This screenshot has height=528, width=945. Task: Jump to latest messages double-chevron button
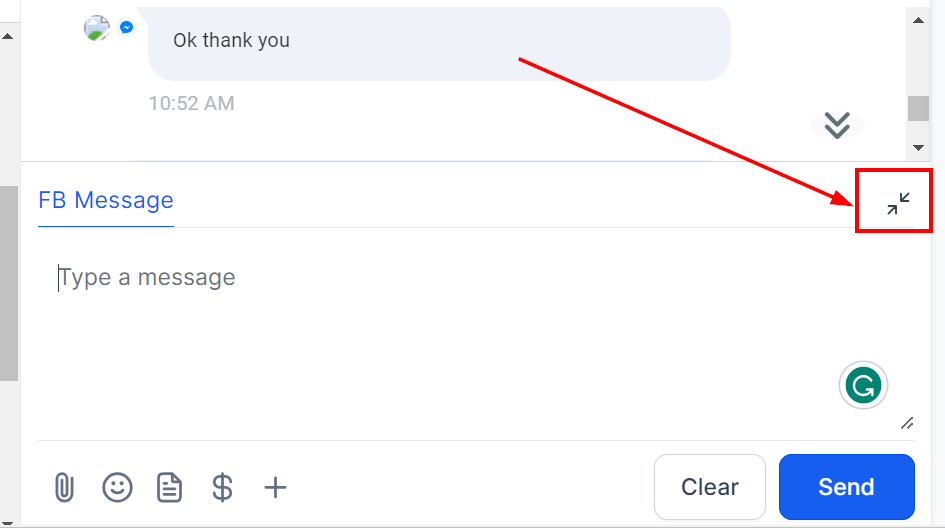pyautogui.click(x=837, y=125)
